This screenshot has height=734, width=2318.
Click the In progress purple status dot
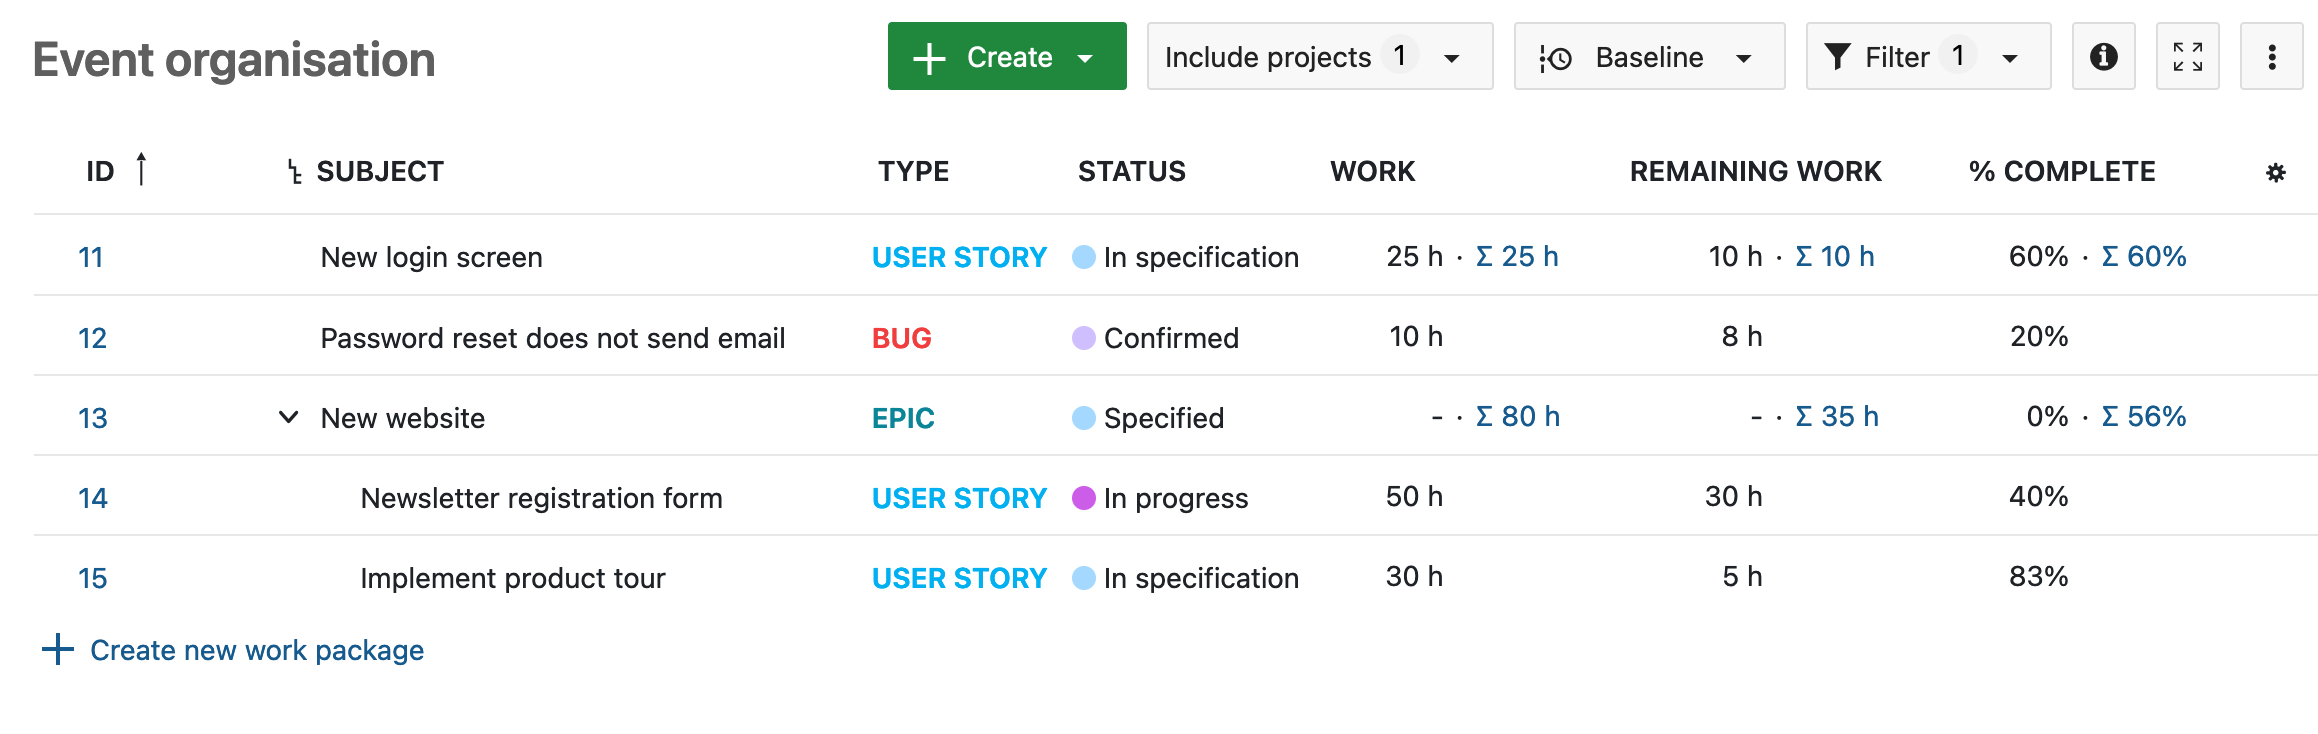tap(1083, 498)
